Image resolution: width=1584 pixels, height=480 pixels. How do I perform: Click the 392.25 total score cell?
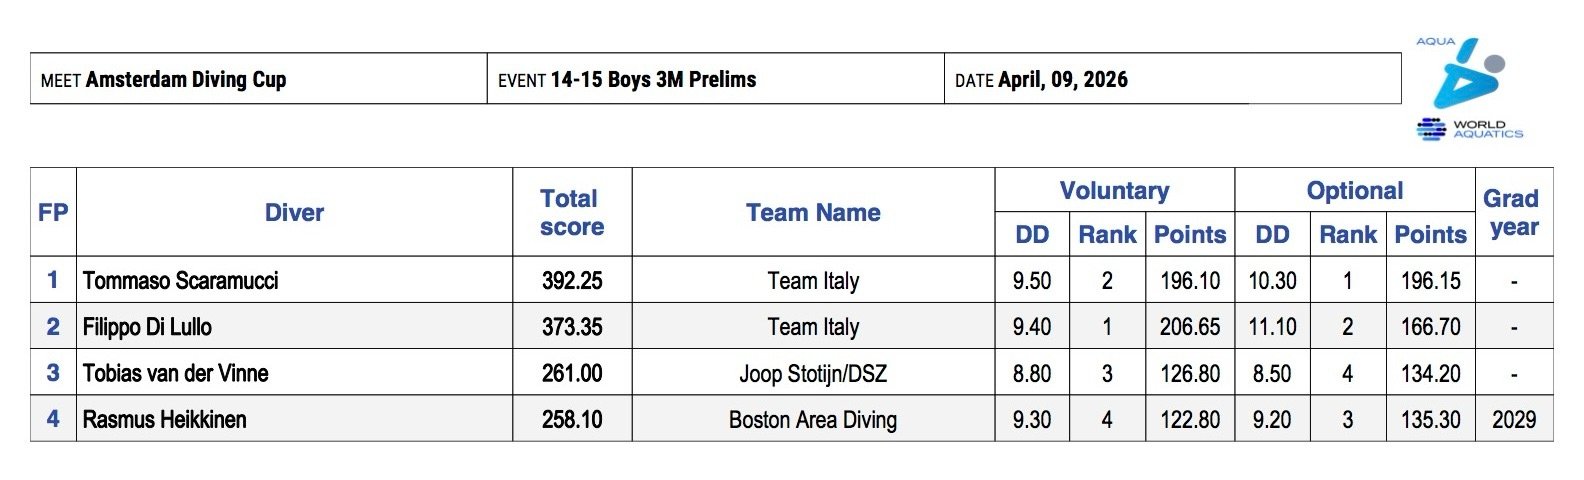point(572,281)
